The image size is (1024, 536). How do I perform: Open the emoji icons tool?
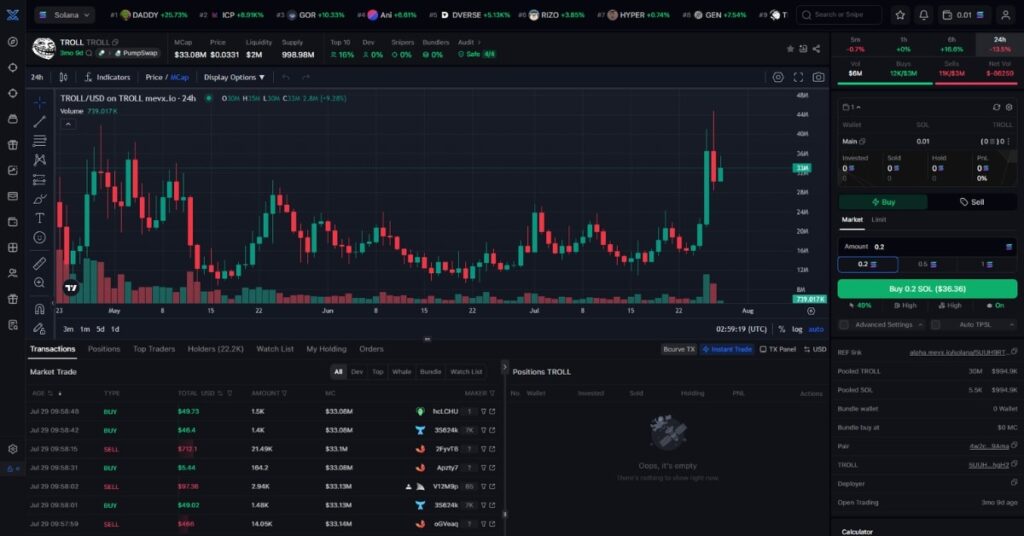[39, 238]
